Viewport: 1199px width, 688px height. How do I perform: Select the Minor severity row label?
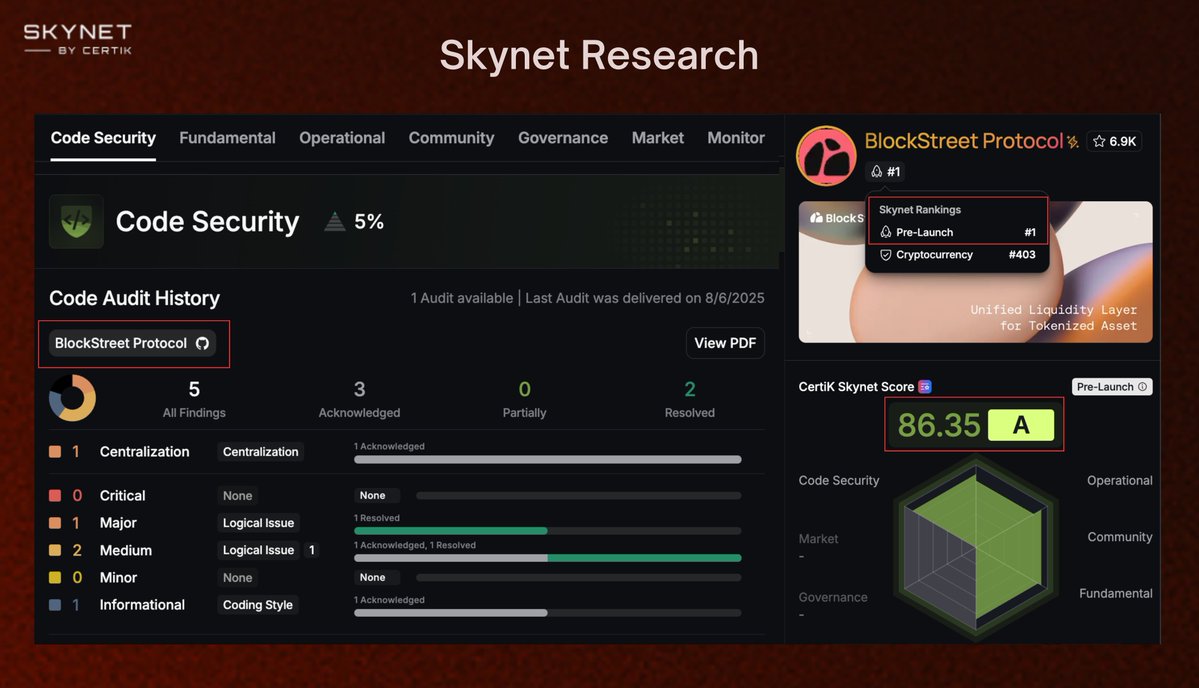pyautogui.click(x=119, y=578)
